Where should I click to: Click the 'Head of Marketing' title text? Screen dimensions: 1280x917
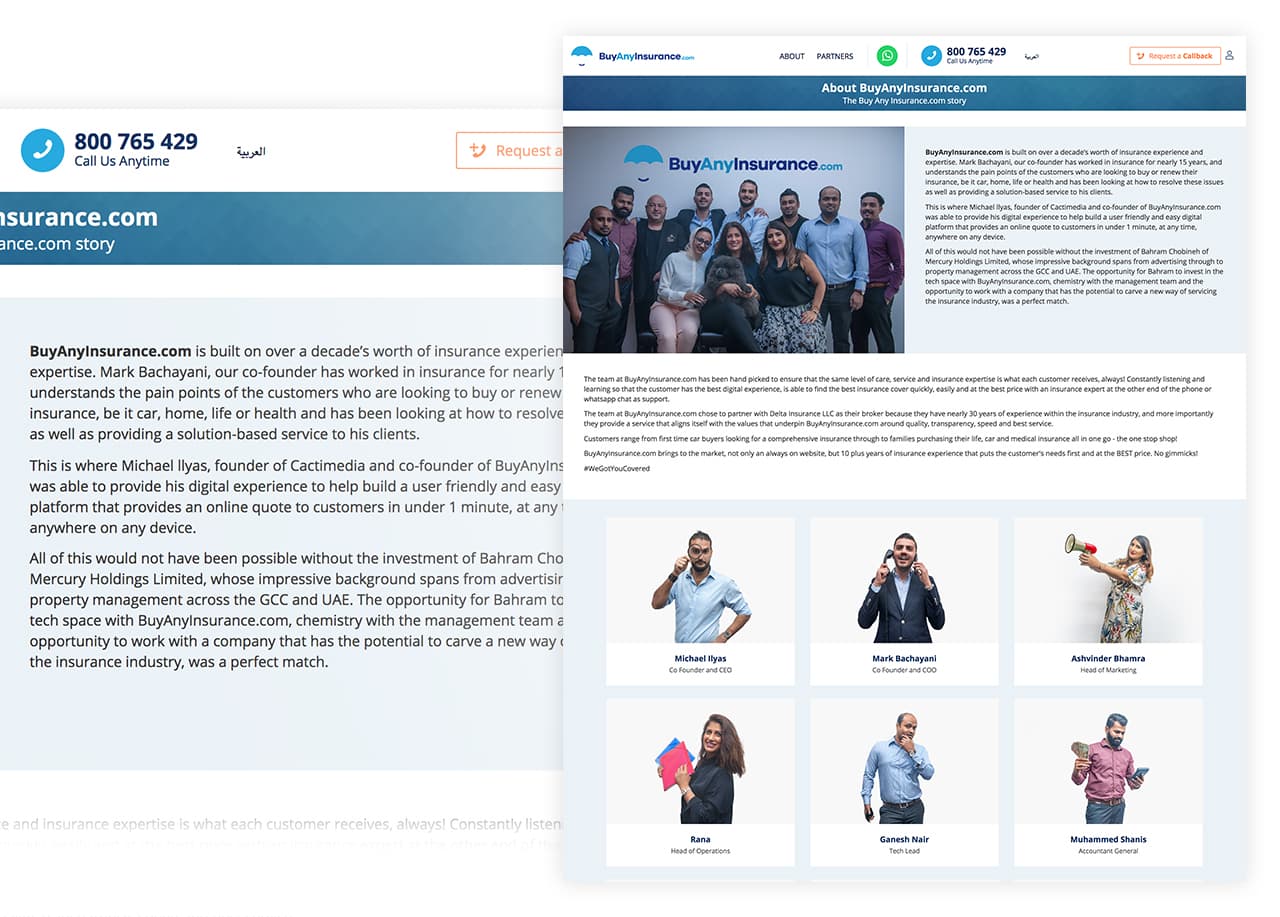1108,670
